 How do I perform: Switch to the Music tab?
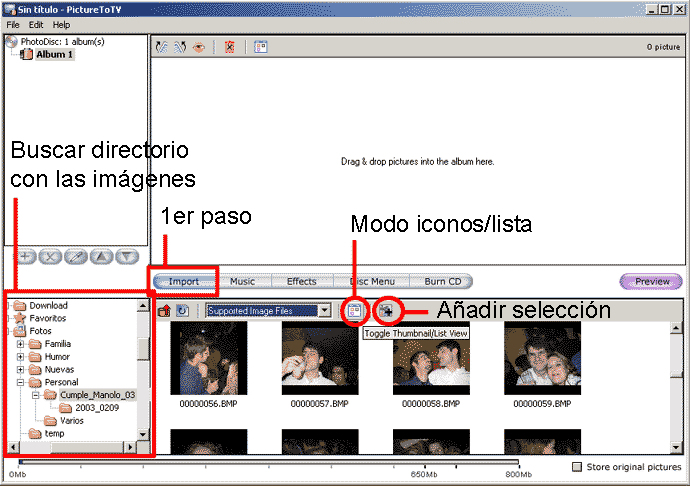242,281
